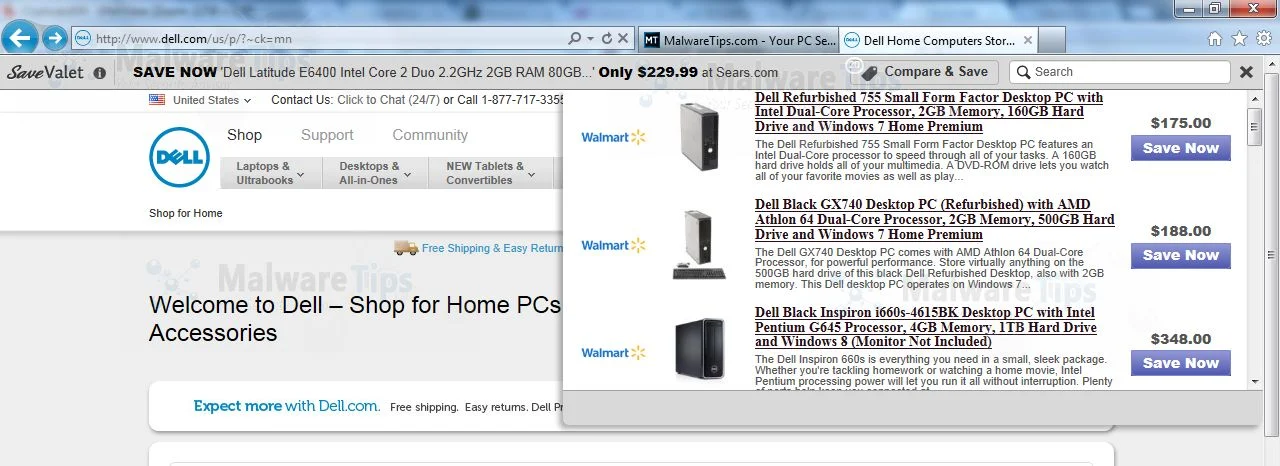This screenshot has height=466, width=1280.
Task: Open the Dell Black GX740 Desktop PC link
Action: tap(935, 219)
